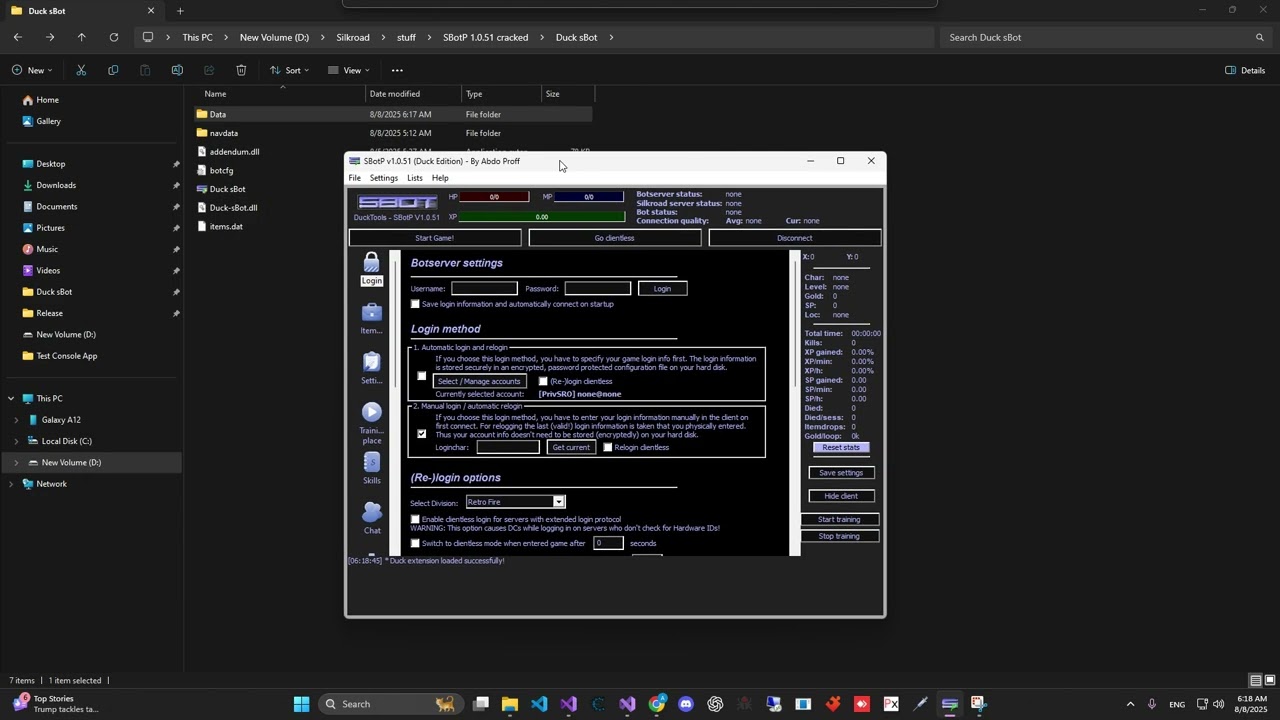
Task: Click the Get current button
Action: click(571, 447)
